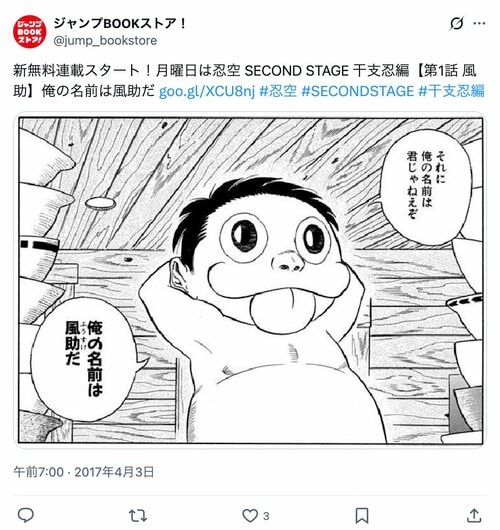Image resolution: width=500 pixels, height=530 pixels.
Task: Open the #SECONDSTAGE hashtag
Action: (x=357, y=91)
